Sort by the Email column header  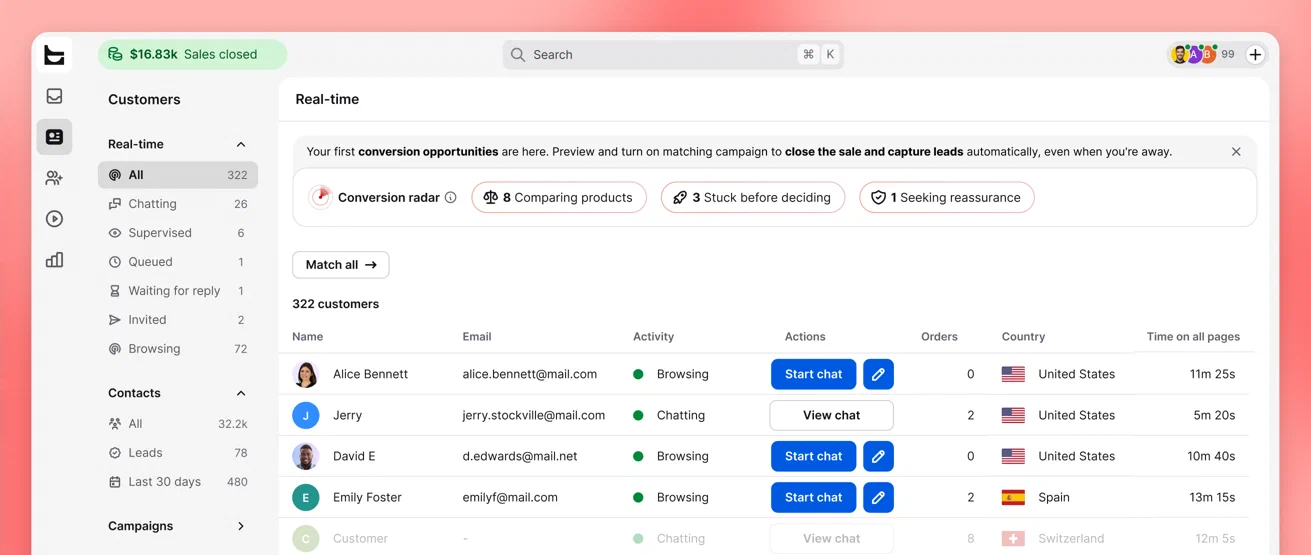[477, 337]
